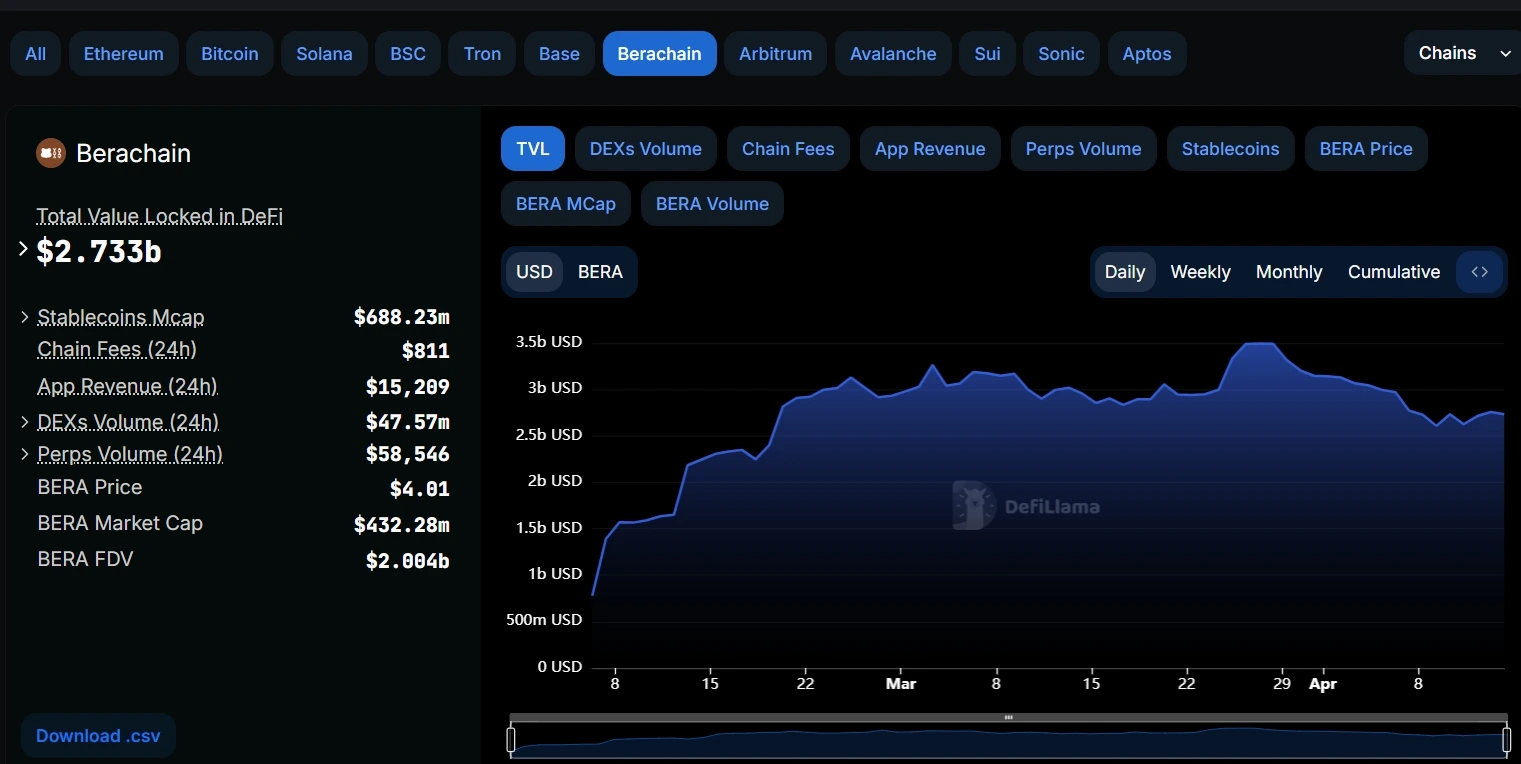Open the Chains dropdown menu

point(1462,54)
